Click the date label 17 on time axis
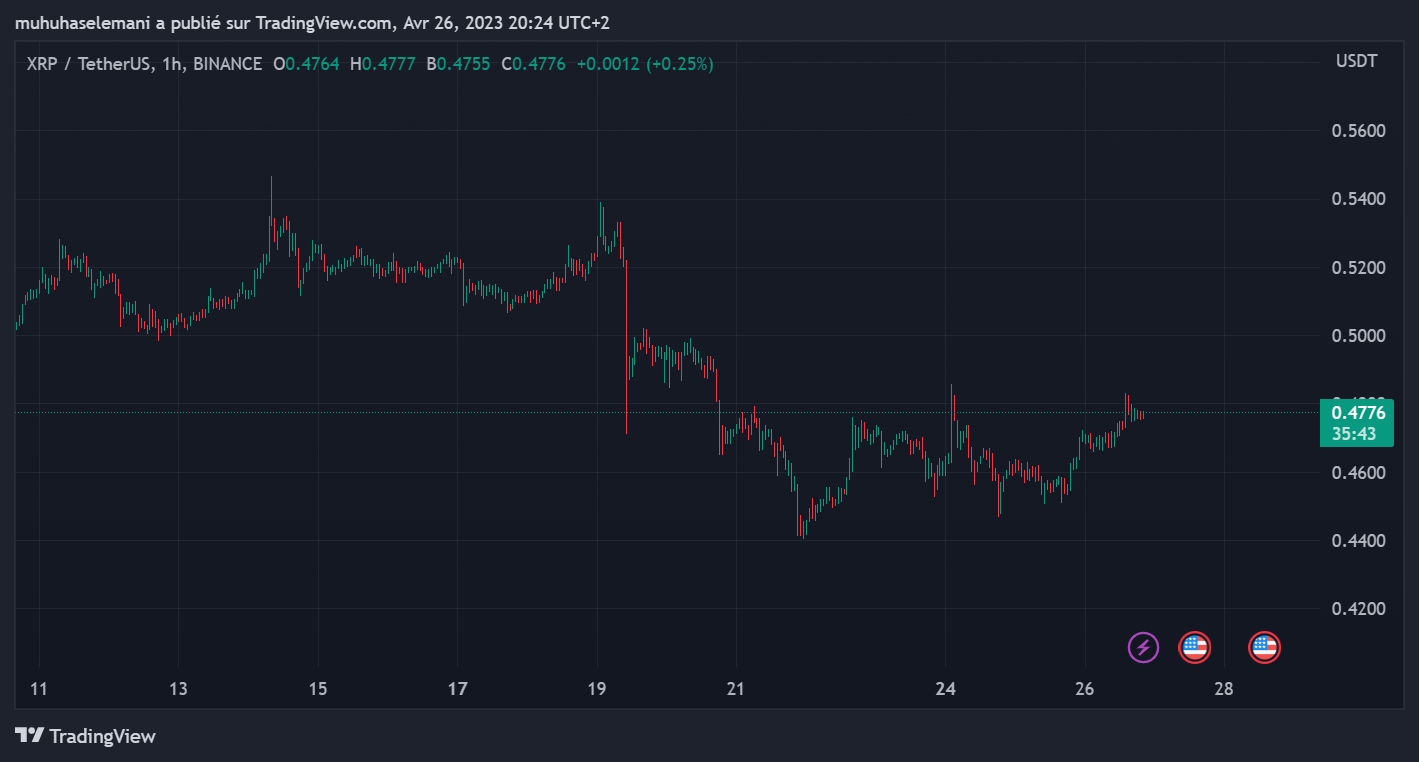The image size is (1419, 762). (x=457, y=689)
